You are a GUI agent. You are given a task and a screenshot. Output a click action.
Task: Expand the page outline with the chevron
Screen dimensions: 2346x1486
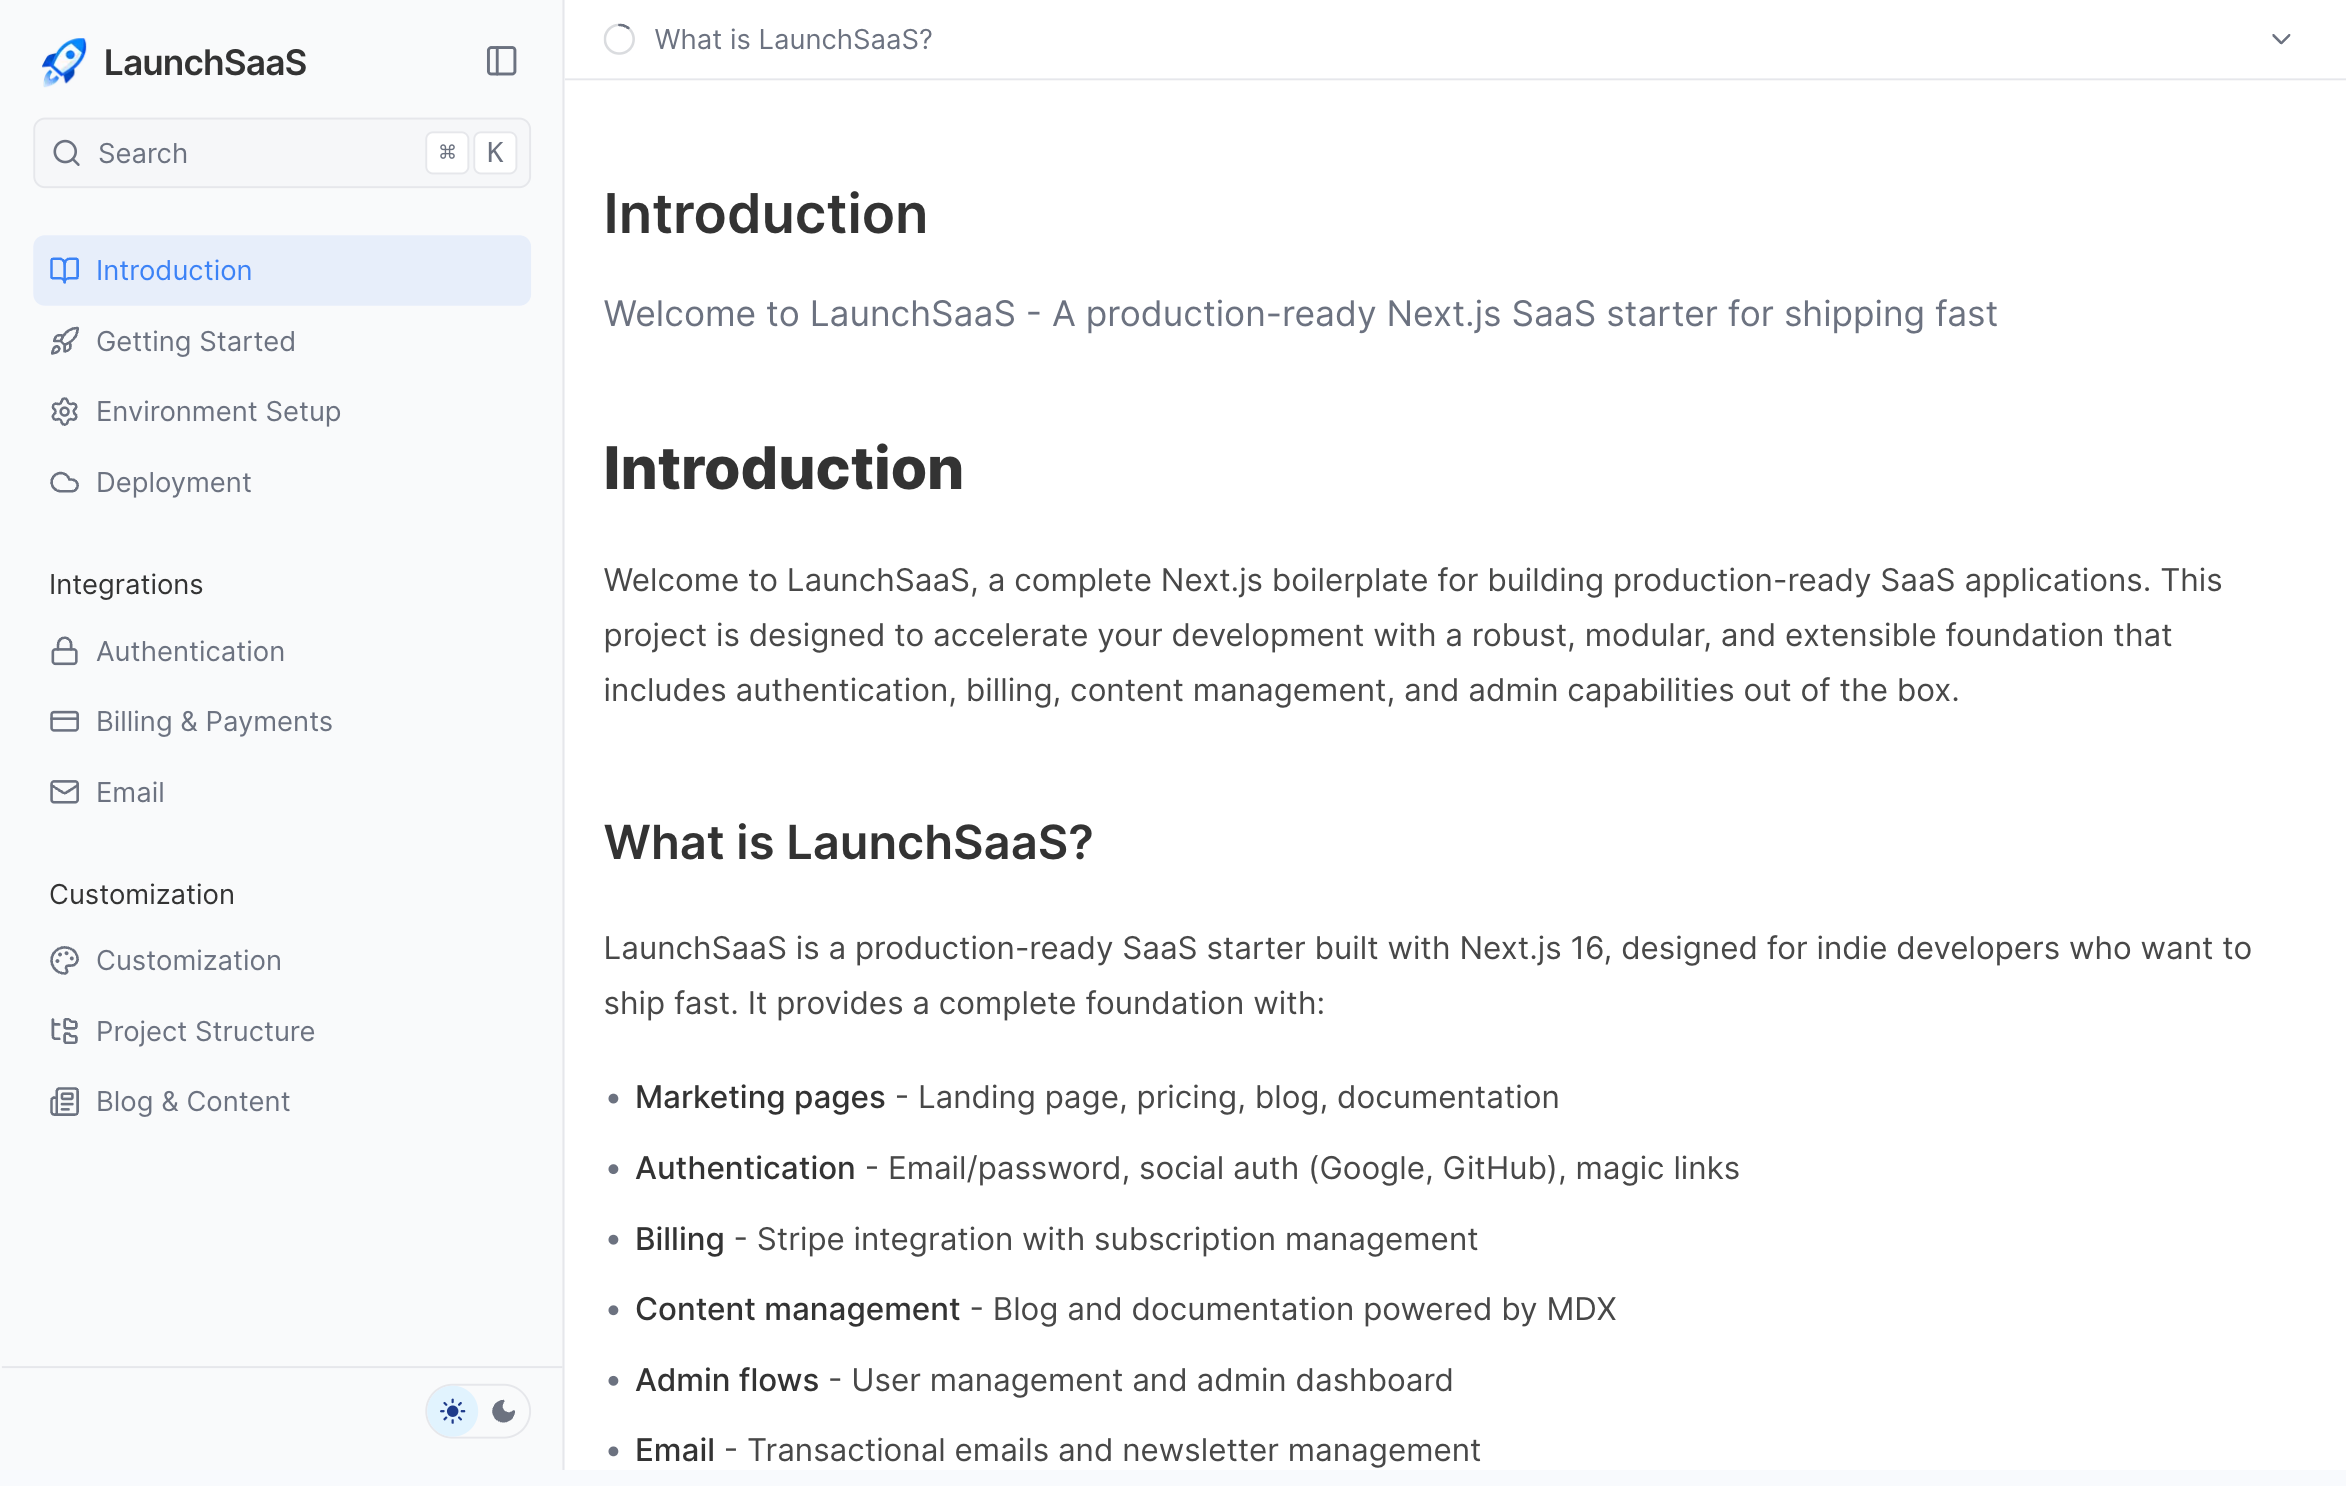point(2281,39)
